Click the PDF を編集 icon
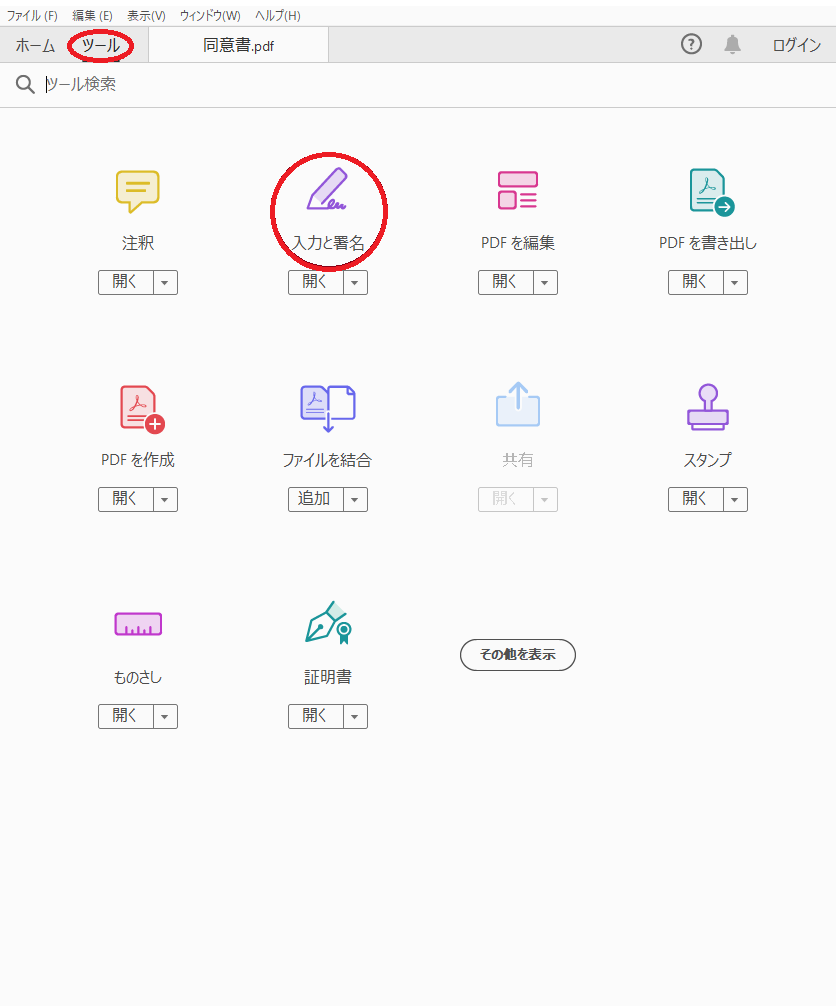The height and width of the screenshot is (1006, 836). coord(517,190)
